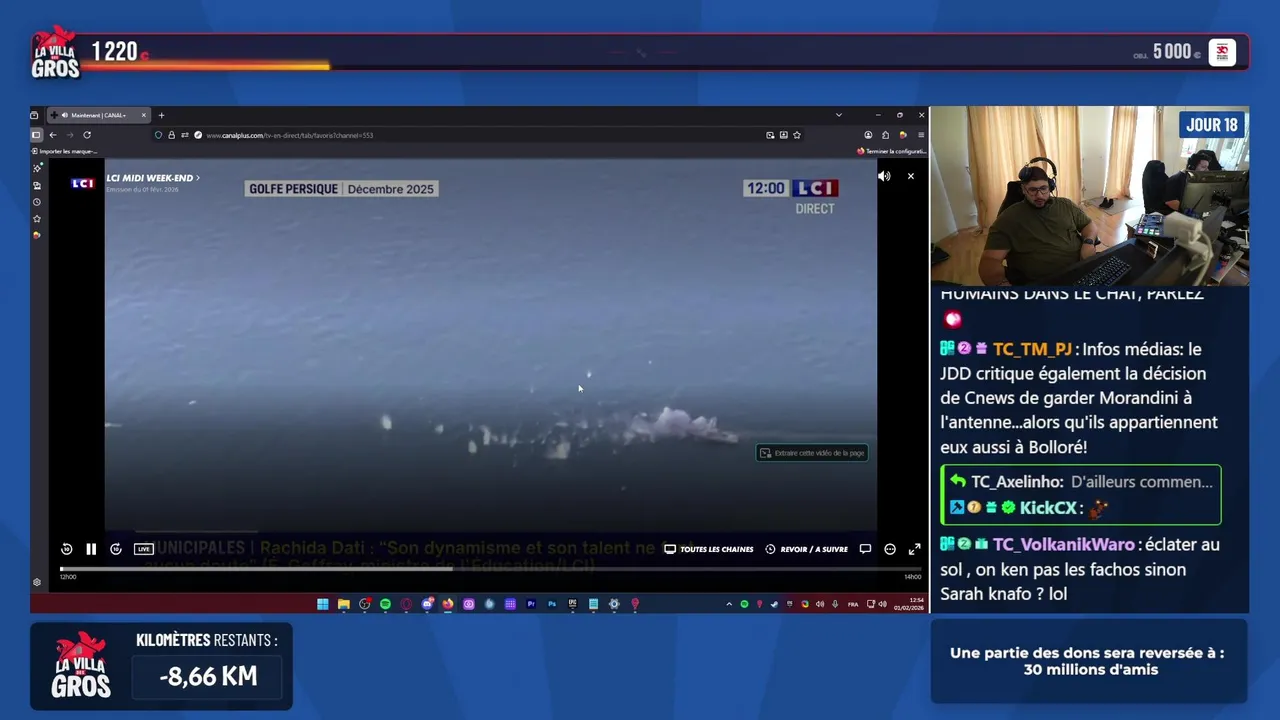
Task: Open TOUTES LES CHAINES channel list
Action: [x=709, y=549]
